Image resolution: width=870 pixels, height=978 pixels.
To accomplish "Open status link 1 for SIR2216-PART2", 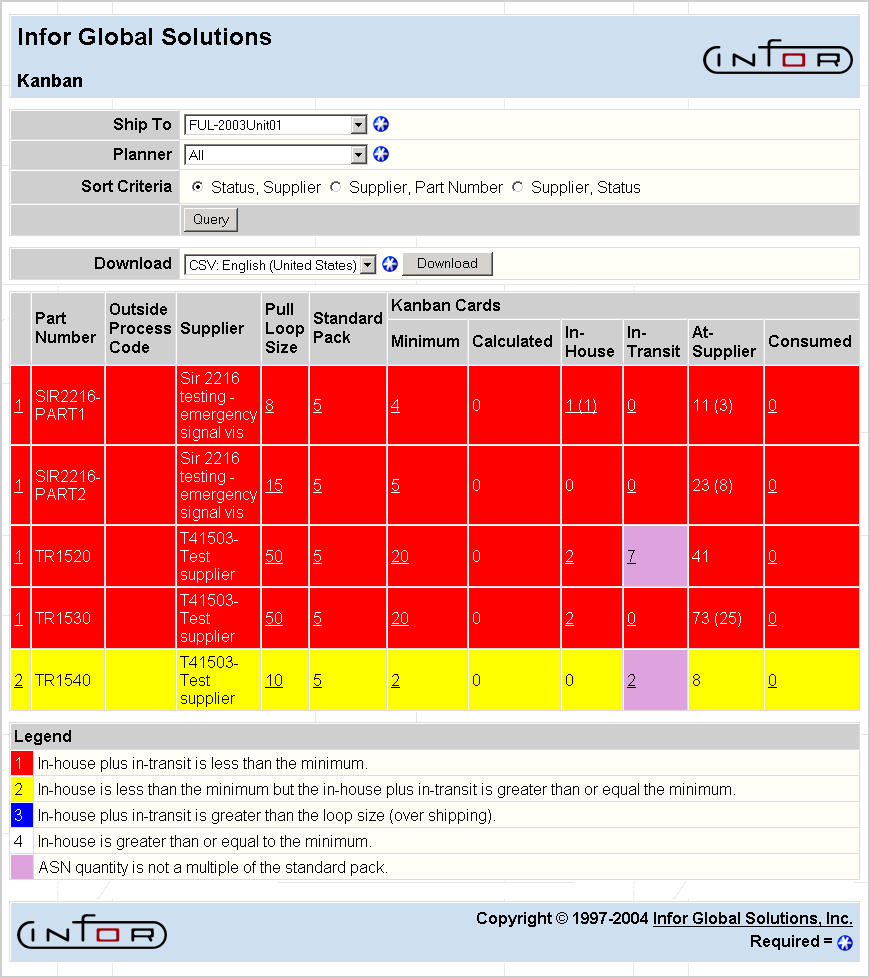I will [x=19, y=485].
